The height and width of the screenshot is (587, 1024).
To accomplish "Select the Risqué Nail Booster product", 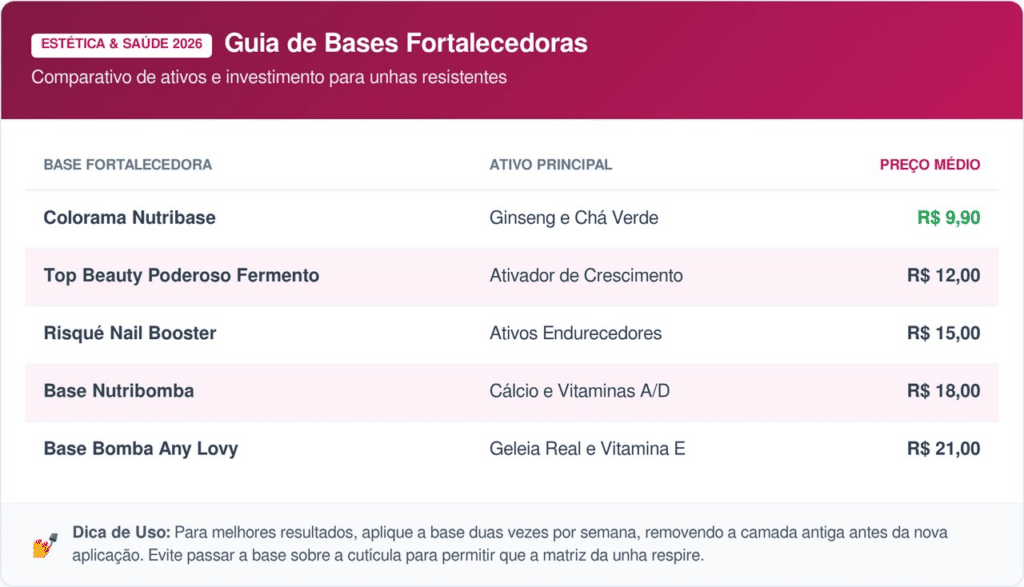I will tap(130, 333).
